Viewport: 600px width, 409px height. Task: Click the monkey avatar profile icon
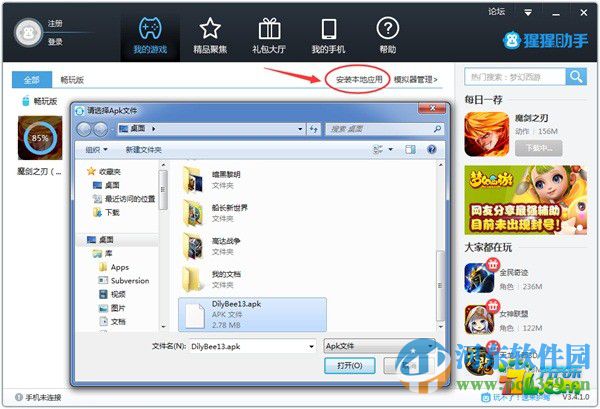28,33
